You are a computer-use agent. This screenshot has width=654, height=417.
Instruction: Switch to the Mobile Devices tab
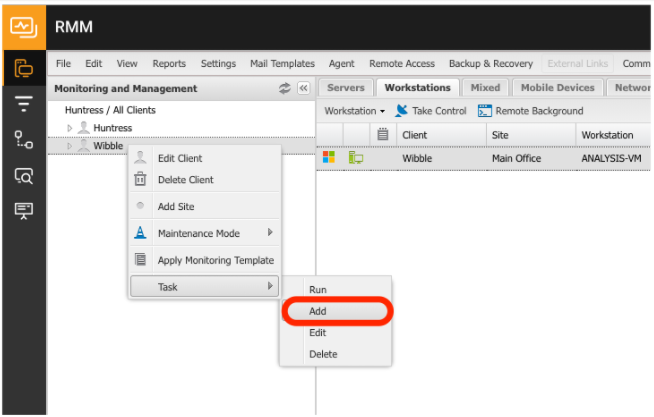pos(558,88)
